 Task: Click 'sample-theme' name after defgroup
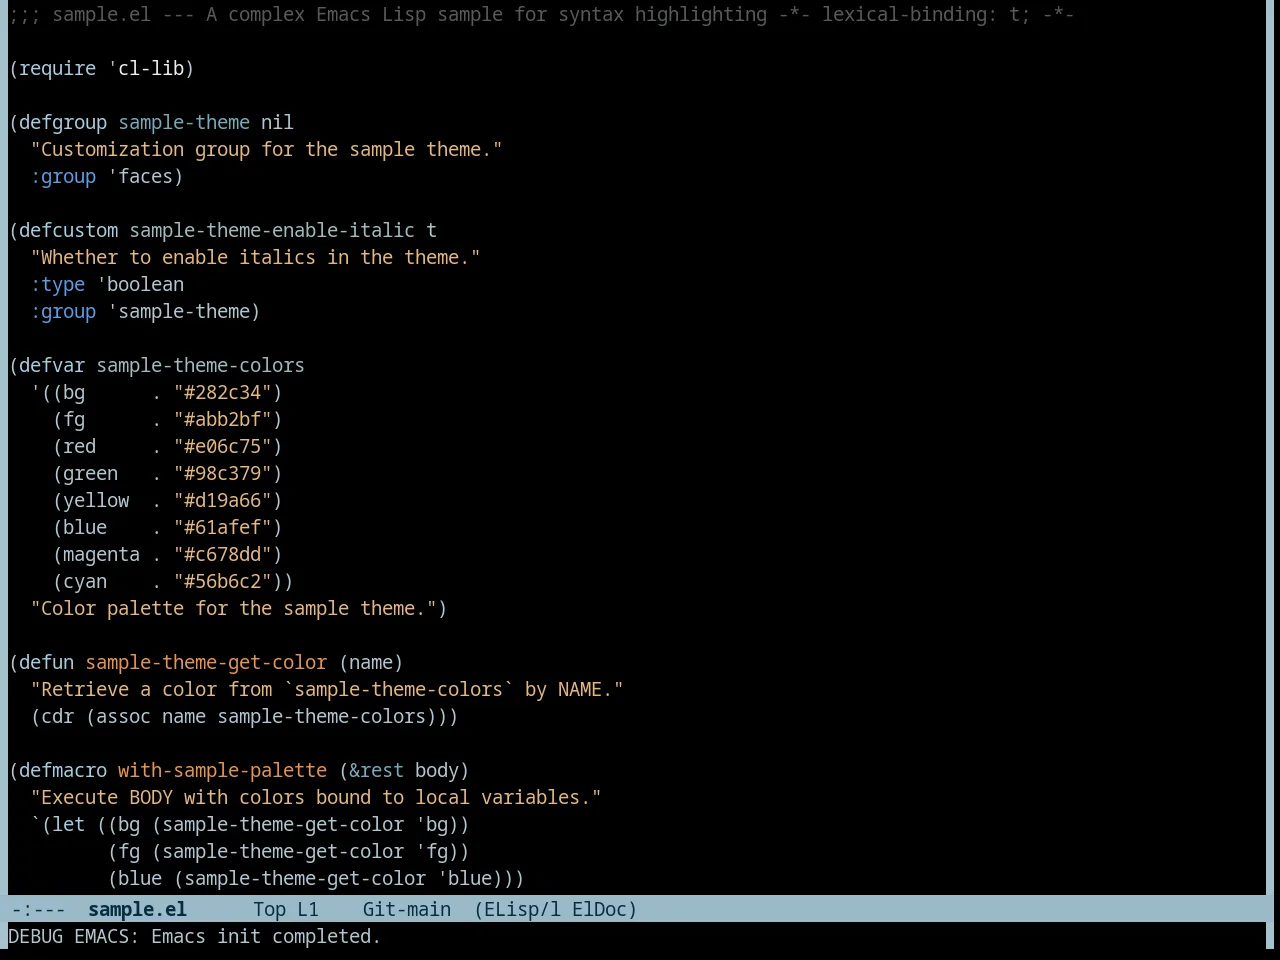point(184,122)
